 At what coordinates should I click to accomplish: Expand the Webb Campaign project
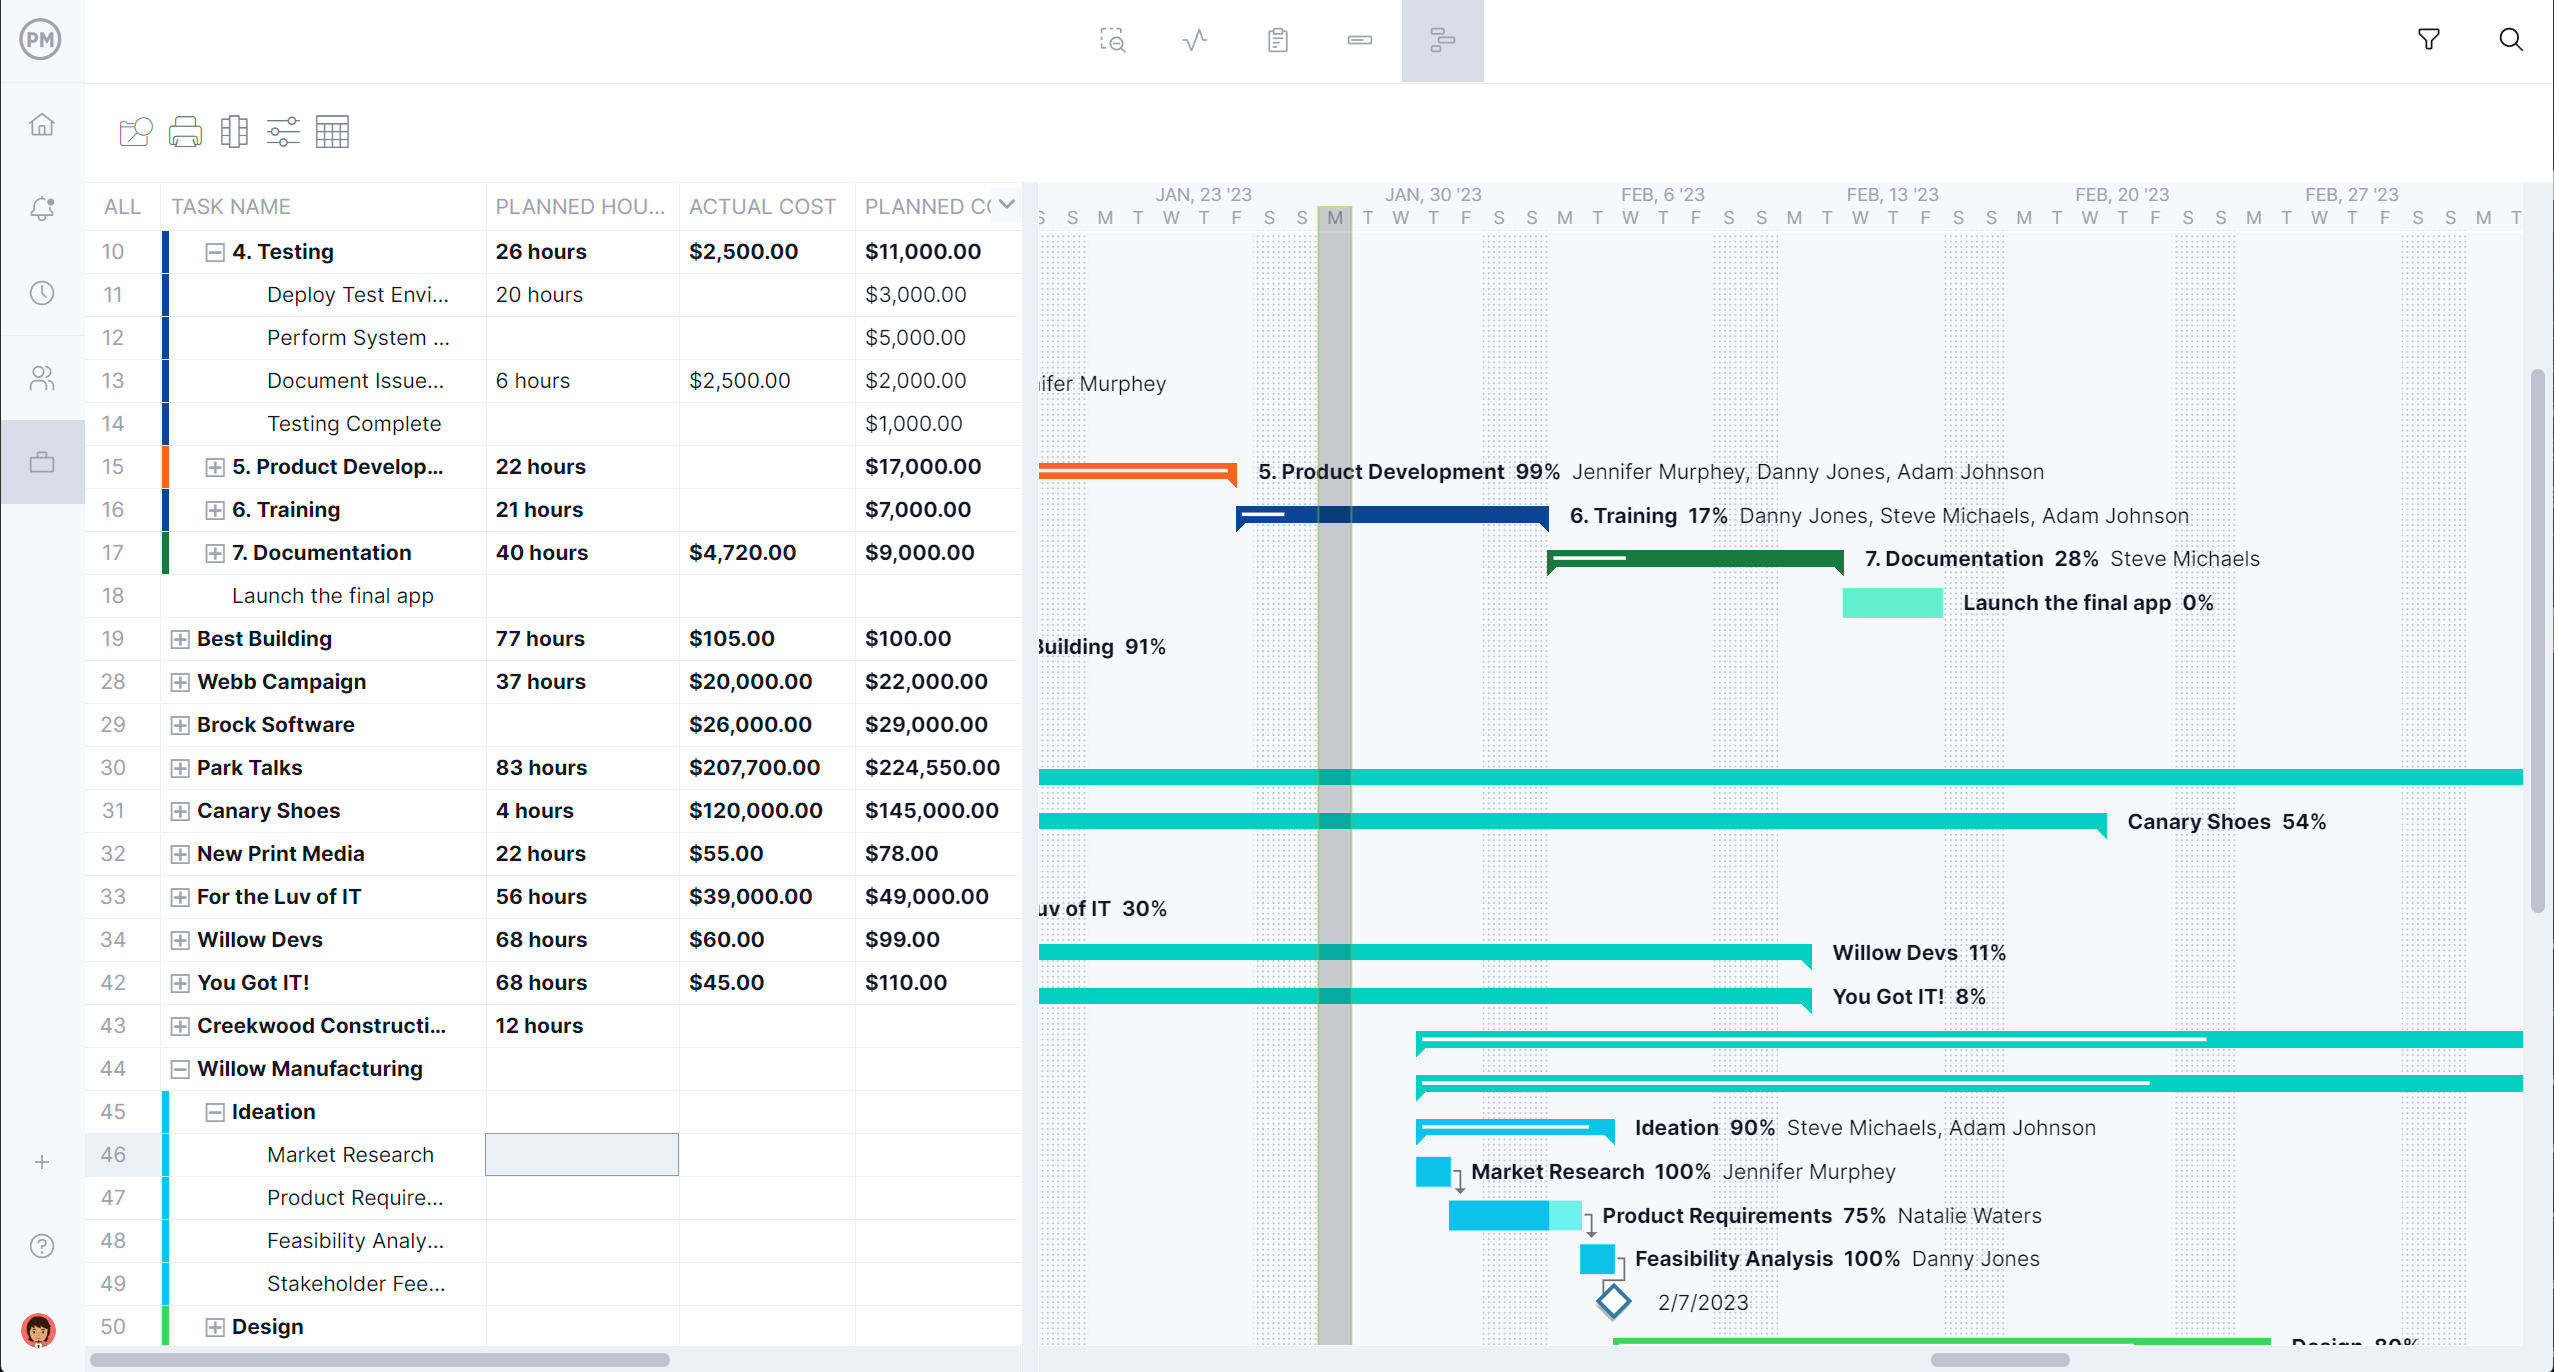tap(180, 682)
